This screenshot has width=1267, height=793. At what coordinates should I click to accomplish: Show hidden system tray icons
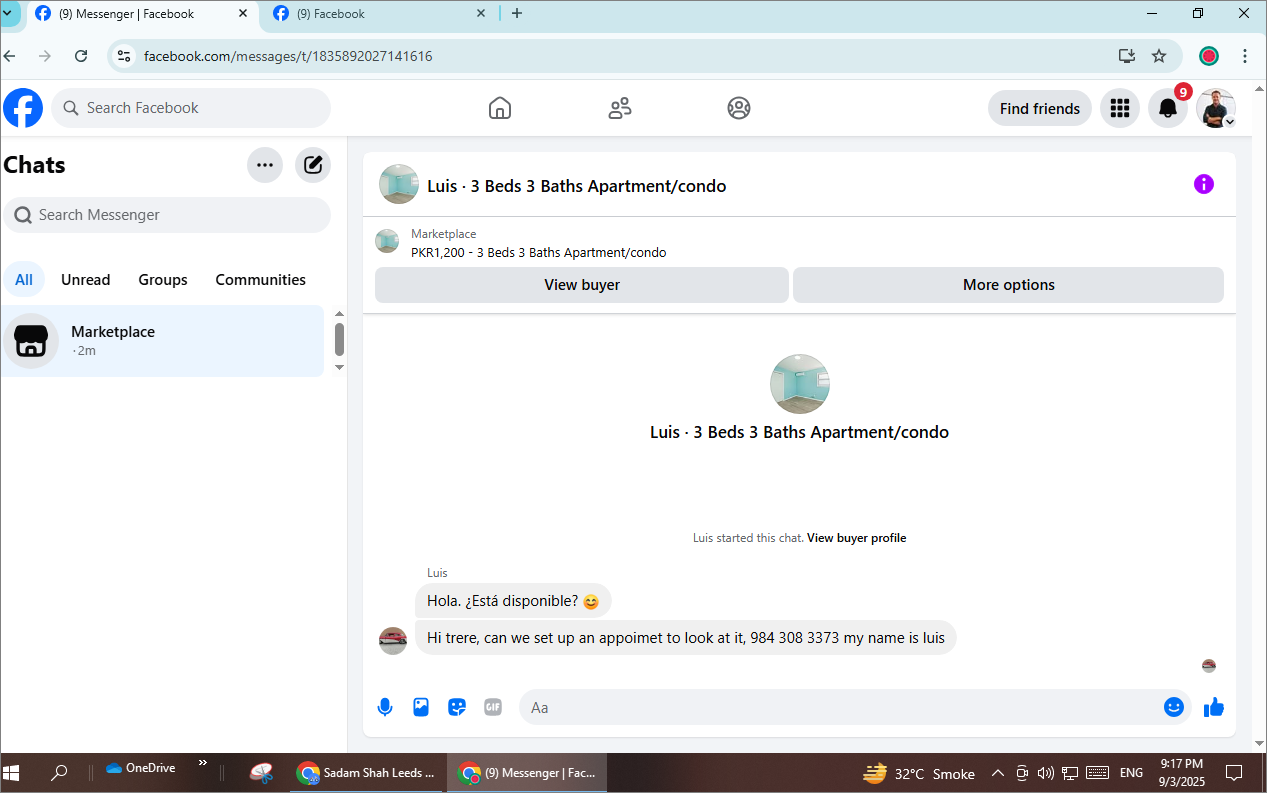point(997,773)
